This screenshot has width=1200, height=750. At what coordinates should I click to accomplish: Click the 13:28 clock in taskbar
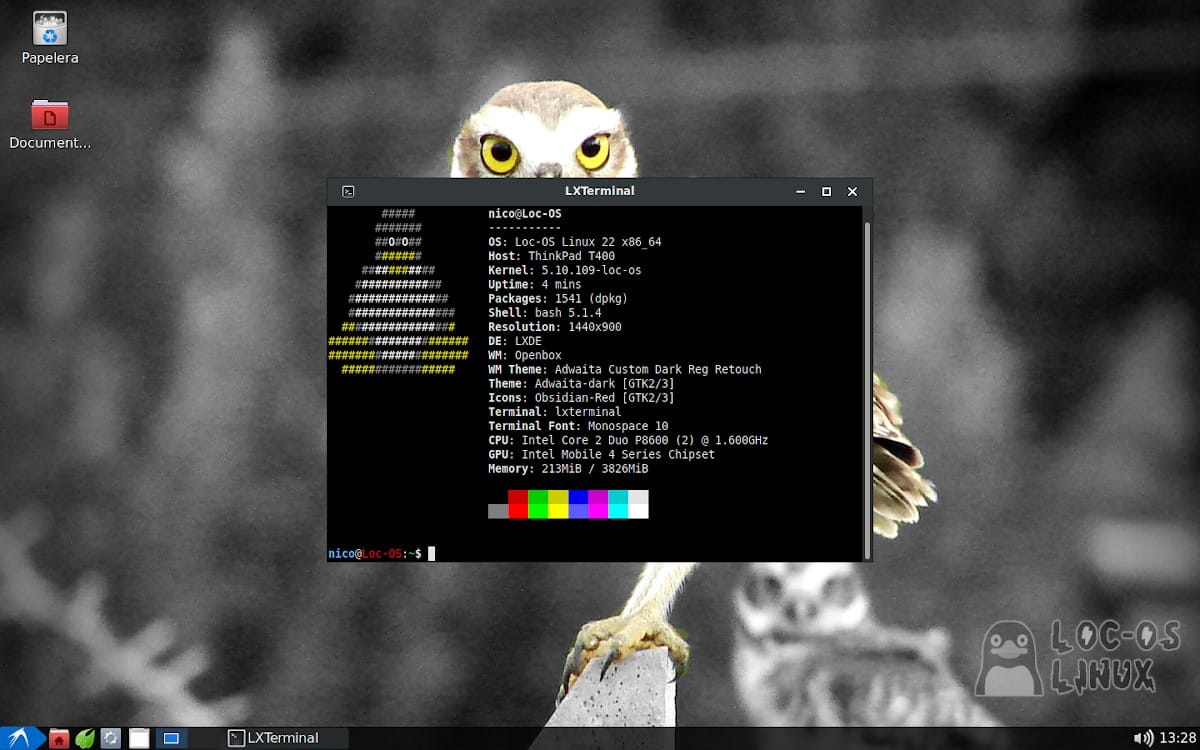[1177, 739]
